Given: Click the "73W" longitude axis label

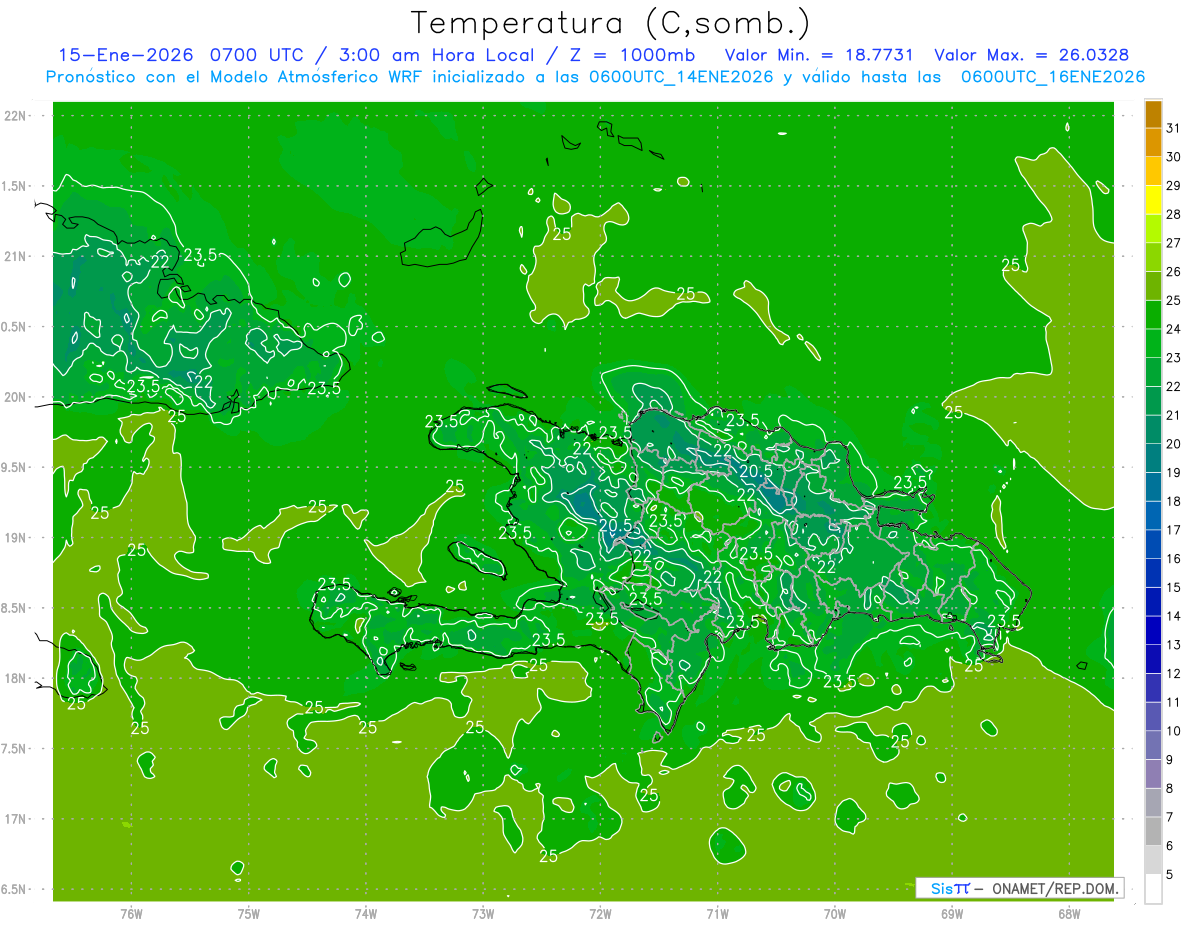Looking at the screenshot, I should pos(483,913).
